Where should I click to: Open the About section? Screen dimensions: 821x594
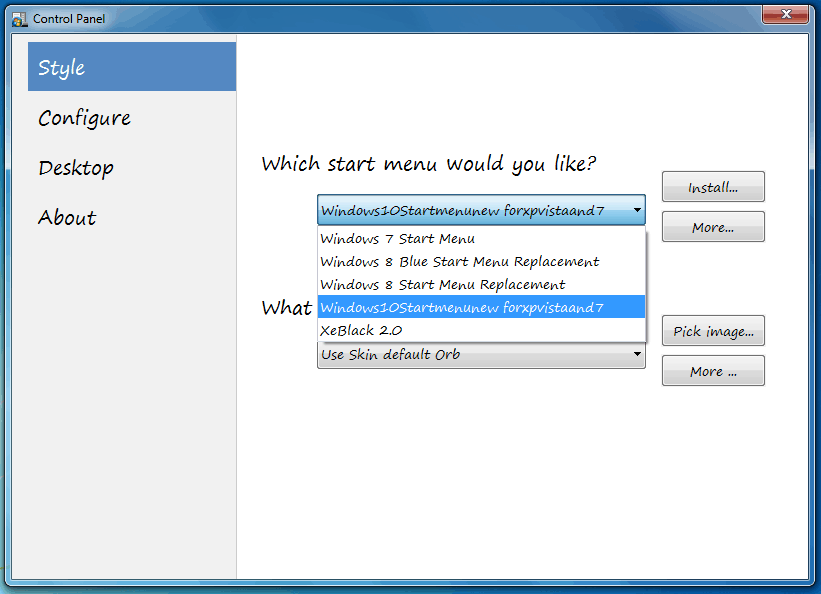pyautogui.click(x=67, y=217)
